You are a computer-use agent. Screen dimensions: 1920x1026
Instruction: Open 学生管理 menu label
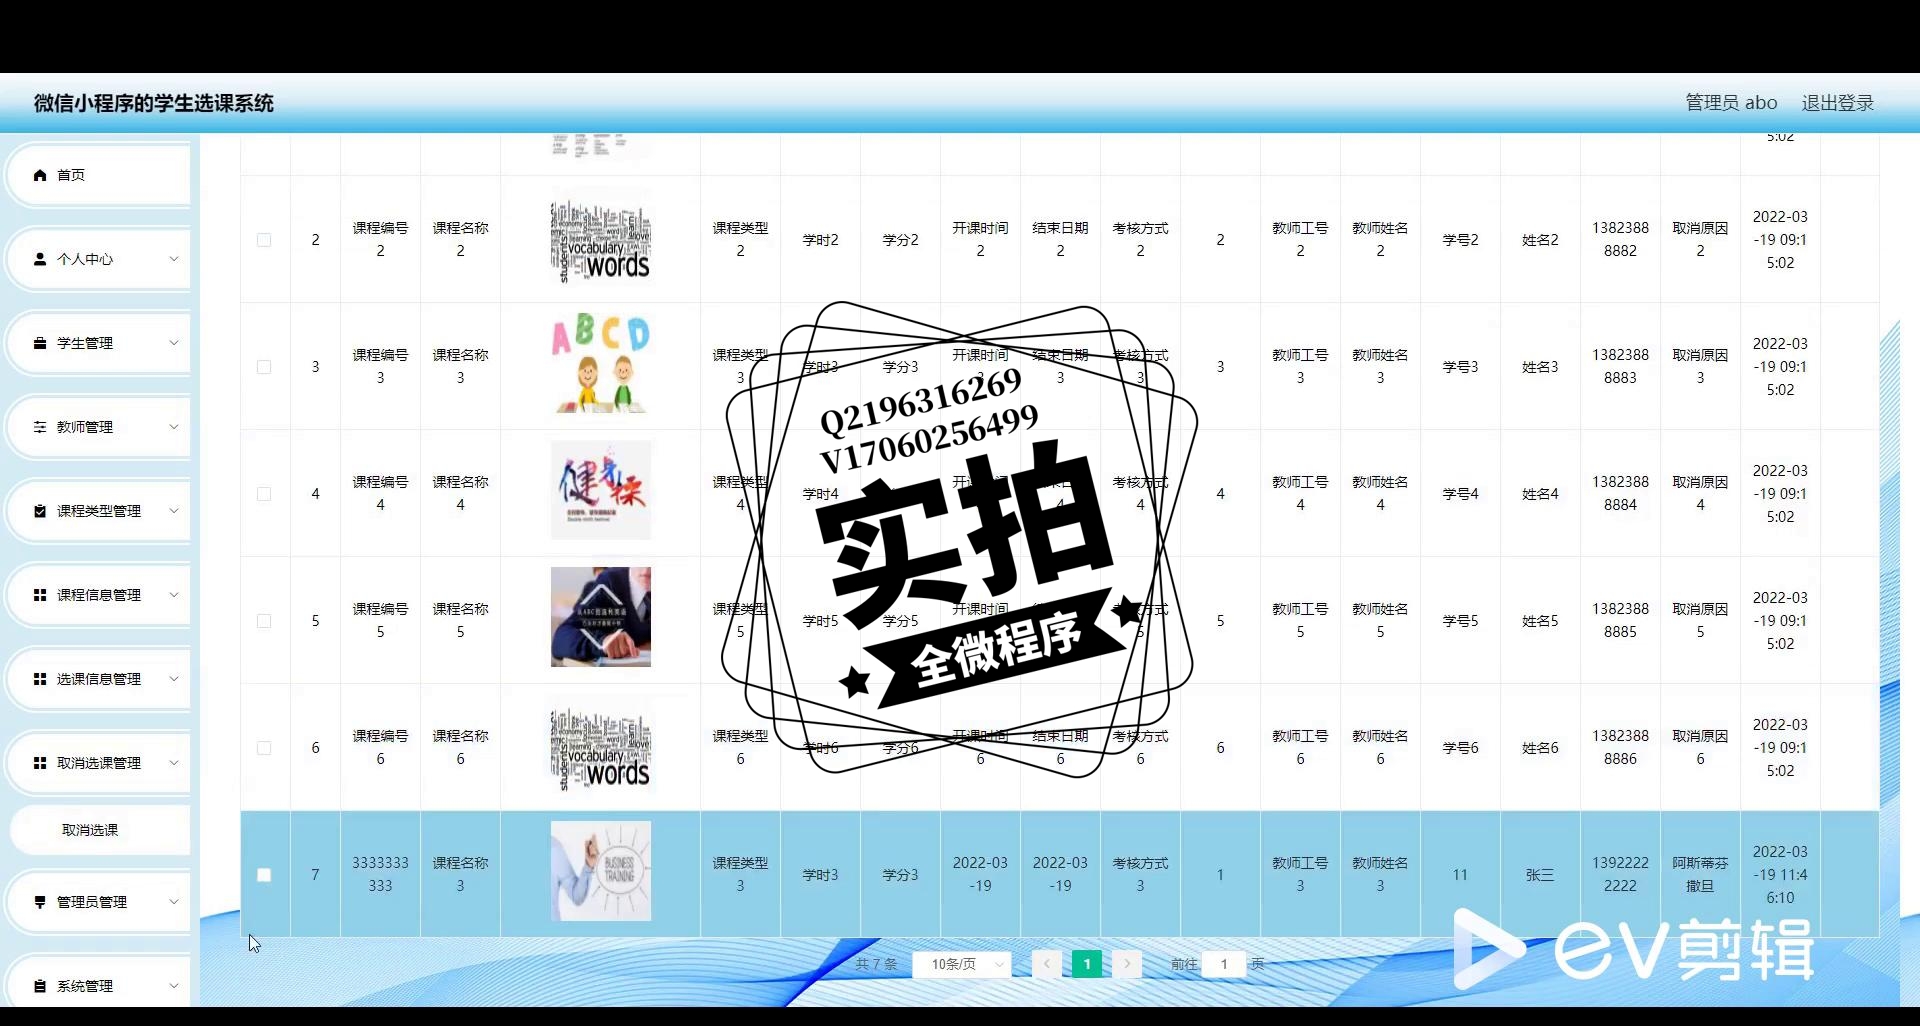click(85, 343)
